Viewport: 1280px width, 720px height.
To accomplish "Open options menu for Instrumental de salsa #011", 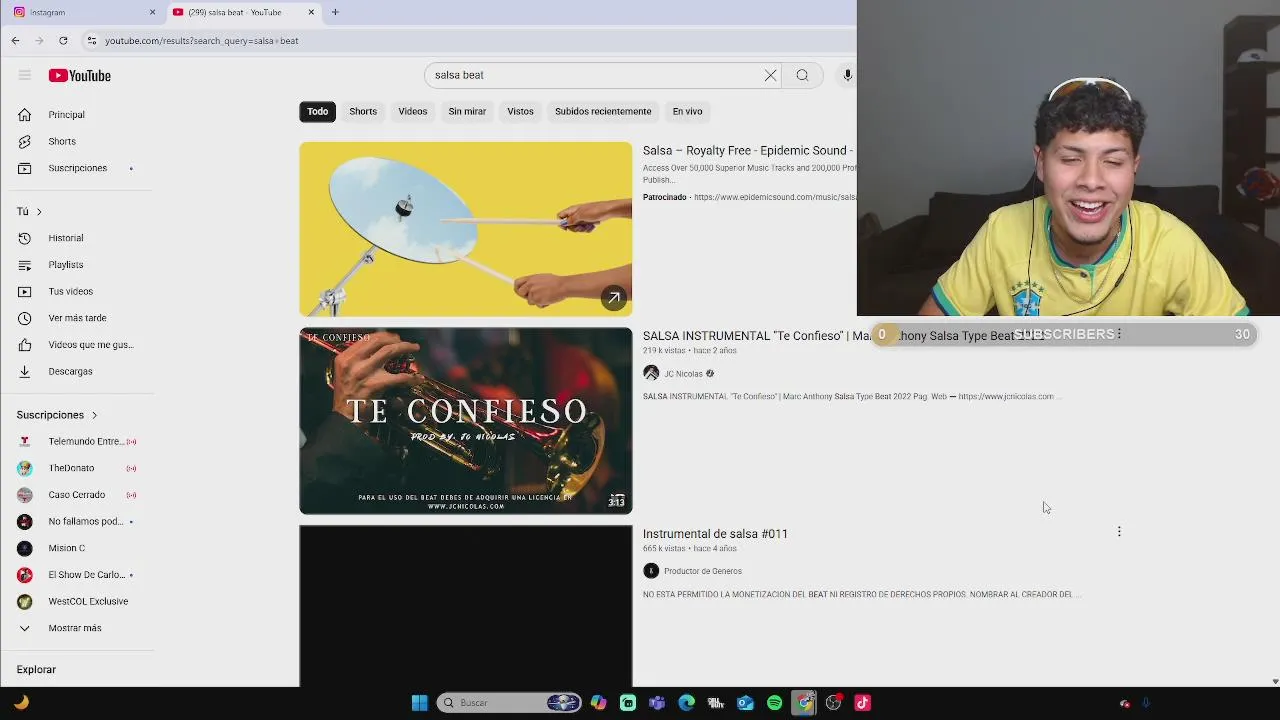I will click(1119, 532).
